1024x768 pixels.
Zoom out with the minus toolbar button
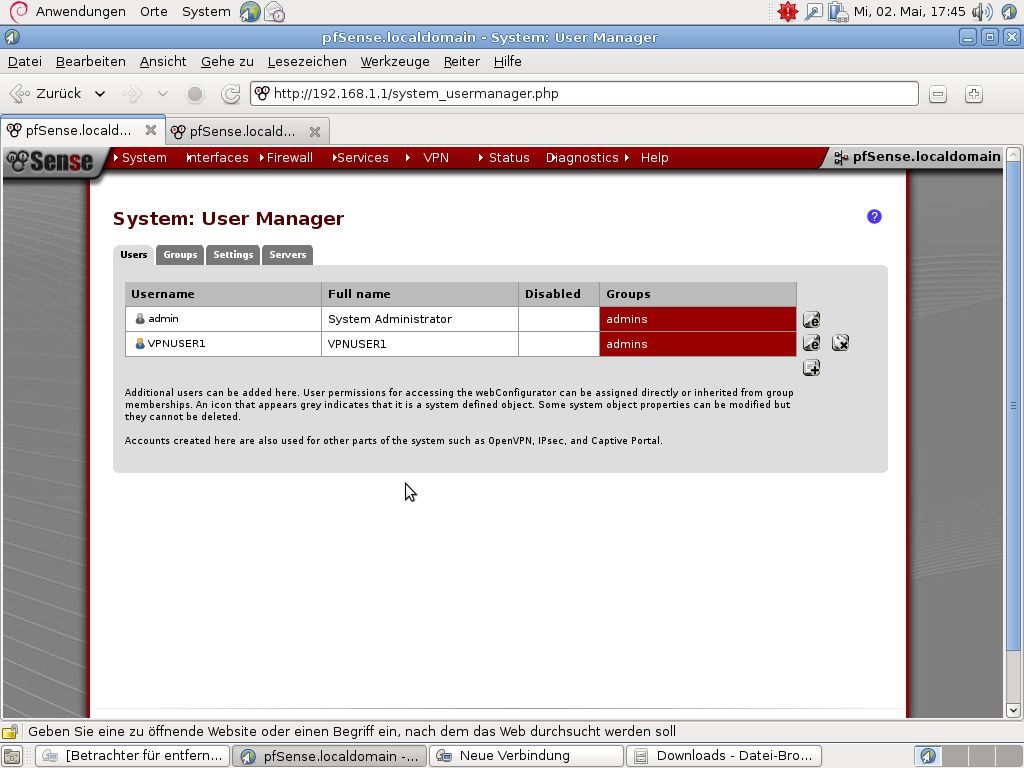938,94
